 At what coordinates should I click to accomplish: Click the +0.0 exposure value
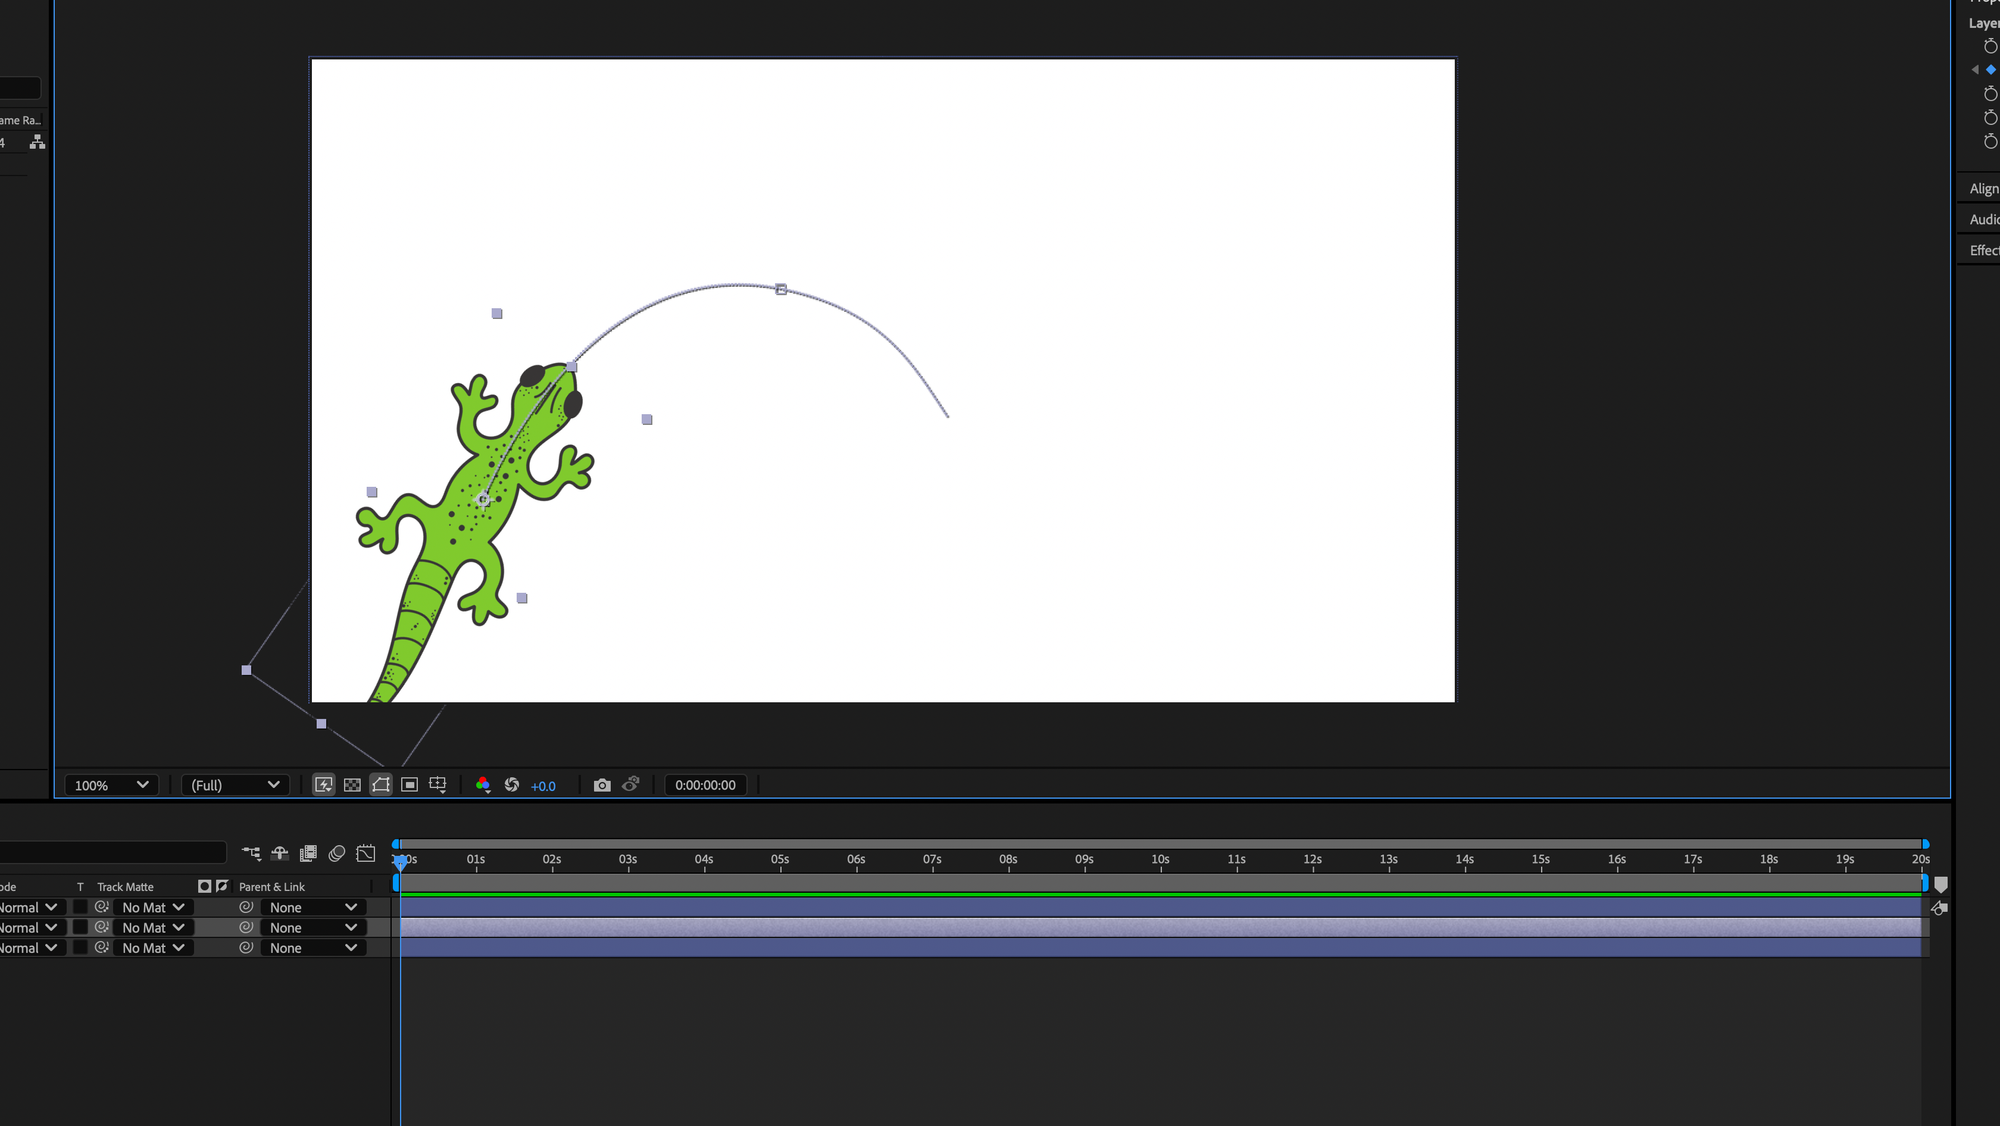[x=543, y=786]
